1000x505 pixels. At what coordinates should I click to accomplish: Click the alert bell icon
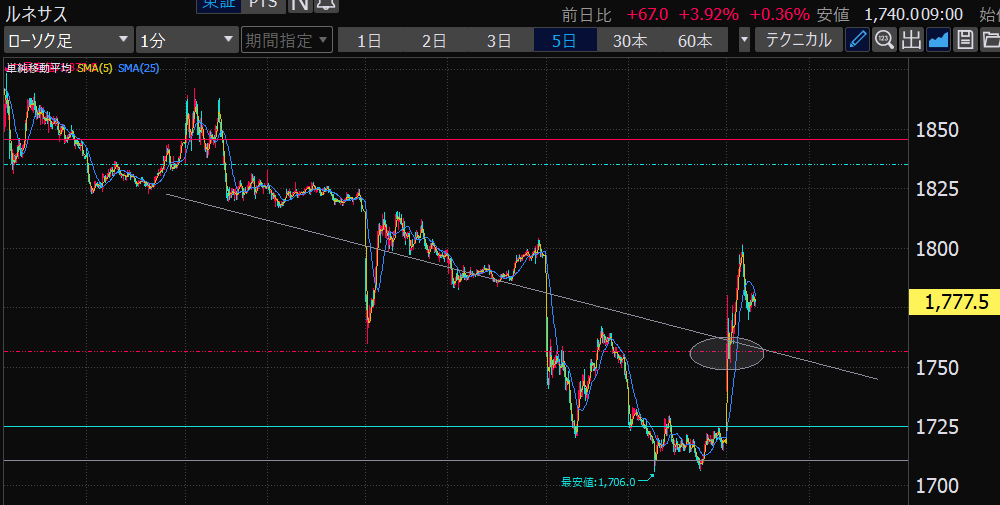tap(325, 5)
